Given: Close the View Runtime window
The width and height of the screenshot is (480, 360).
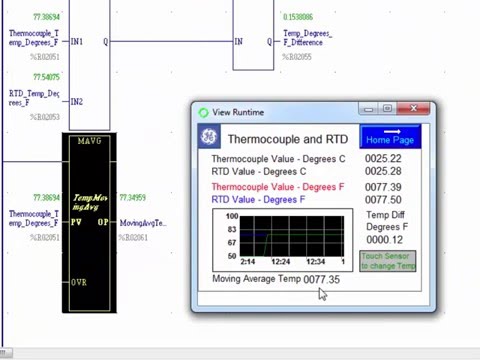Looking at the screenshot, I should point(413,109).
